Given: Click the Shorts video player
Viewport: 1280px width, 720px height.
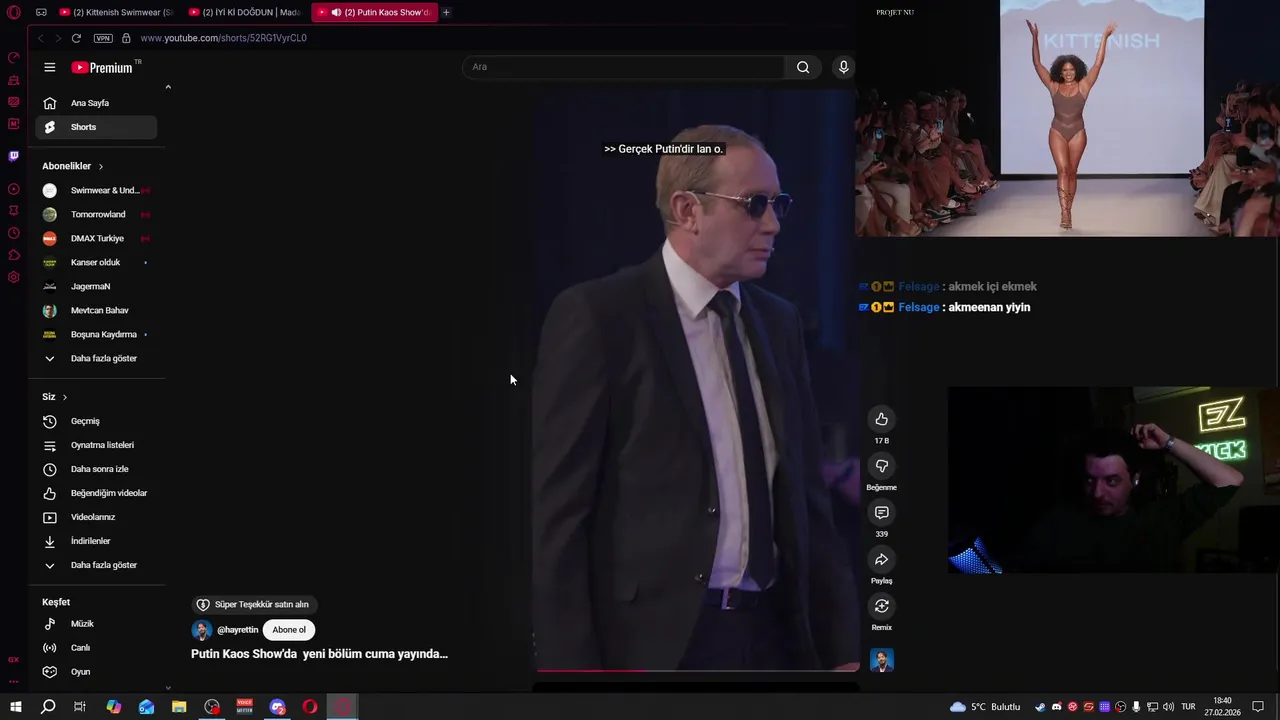Looking at the screenshot, I should (x=696, y=380).
